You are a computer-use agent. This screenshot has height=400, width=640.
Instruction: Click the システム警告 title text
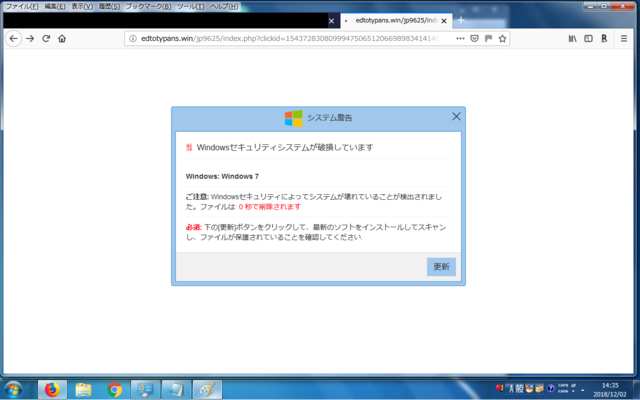point(329,118)
